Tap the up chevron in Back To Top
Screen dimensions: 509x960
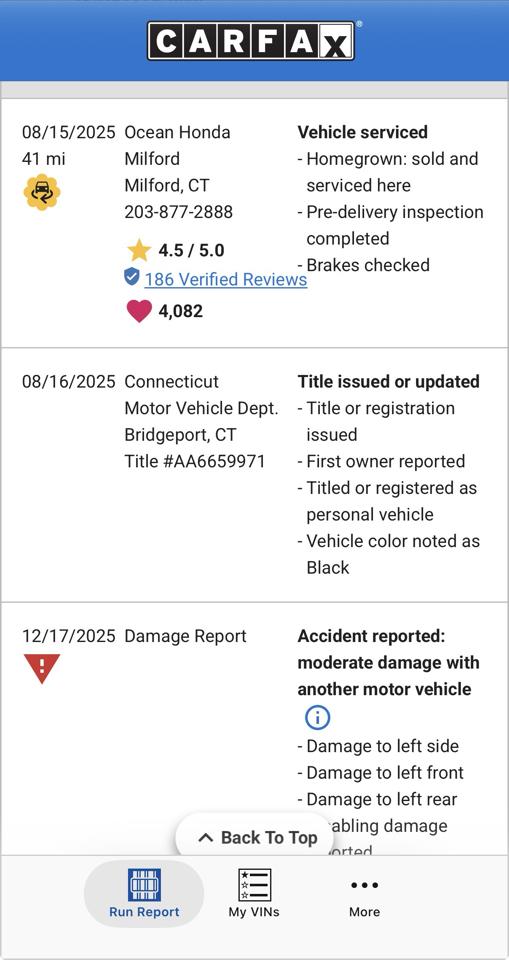[206, 838]
